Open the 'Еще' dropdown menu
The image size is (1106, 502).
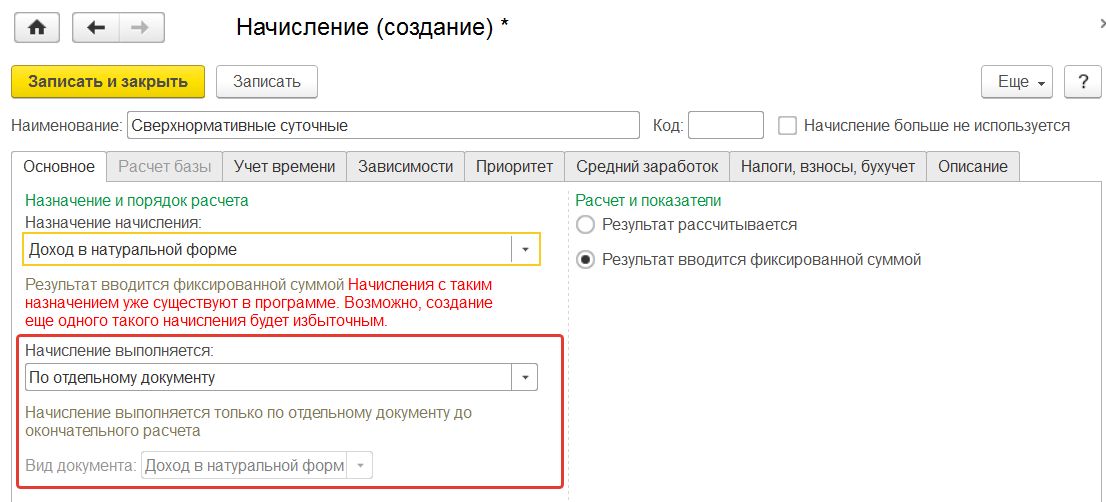point(1018,82)
